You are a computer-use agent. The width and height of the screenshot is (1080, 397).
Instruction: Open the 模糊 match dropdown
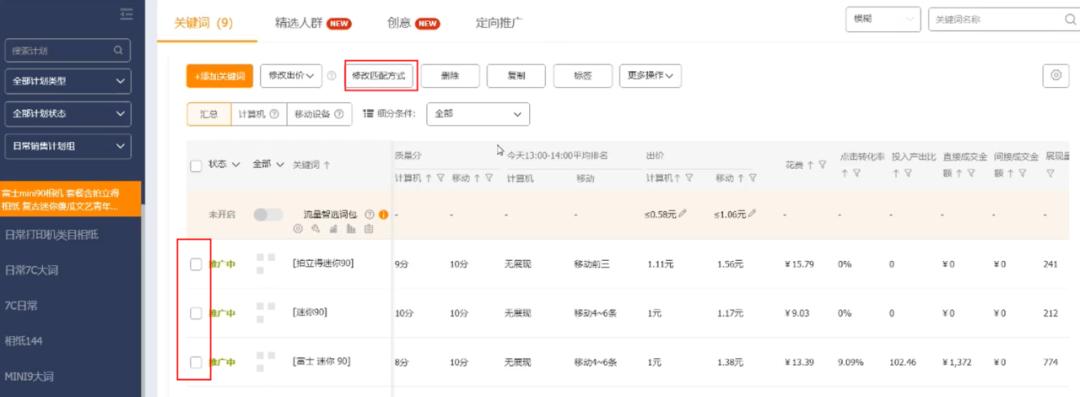883,19
